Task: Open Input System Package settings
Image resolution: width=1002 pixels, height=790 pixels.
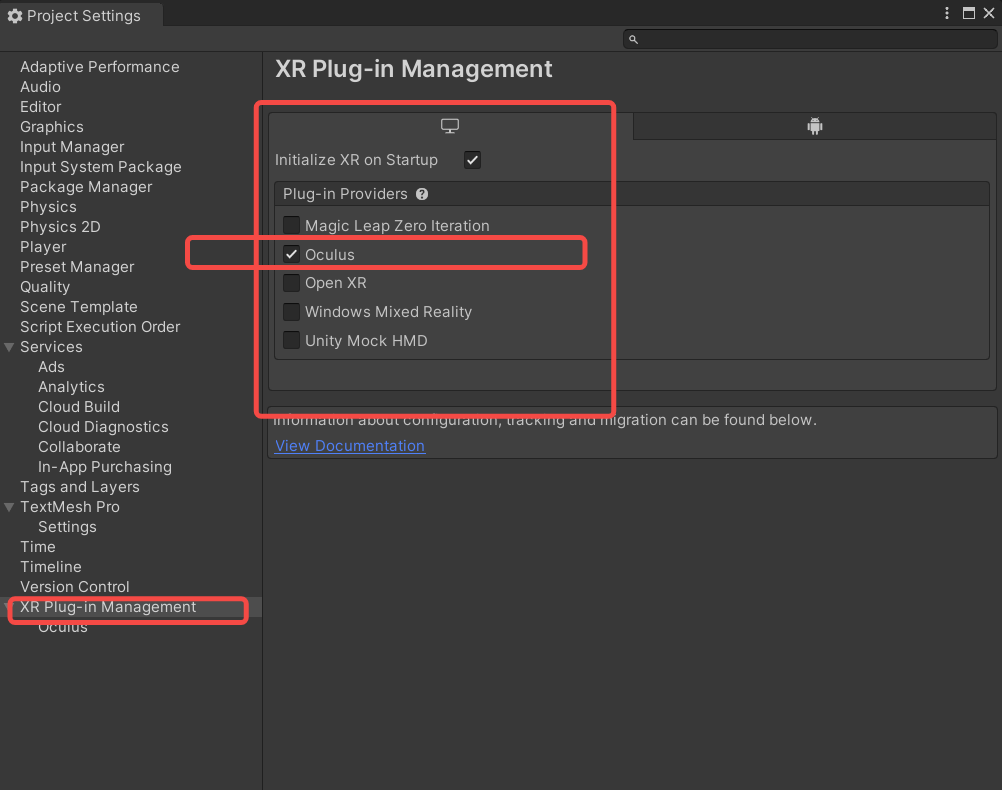Action: coord(101,167)
